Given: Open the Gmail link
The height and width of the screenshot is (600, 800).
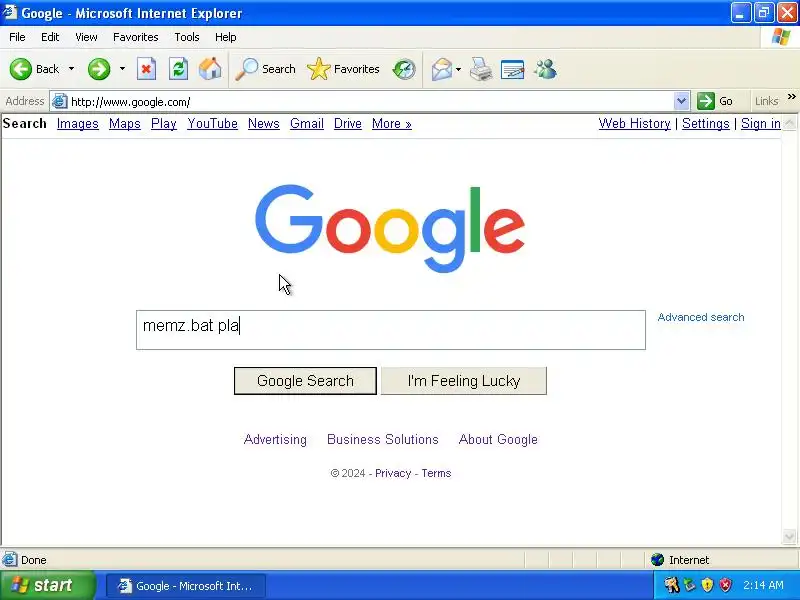Looking at the screenshot, I should [307, 123].
